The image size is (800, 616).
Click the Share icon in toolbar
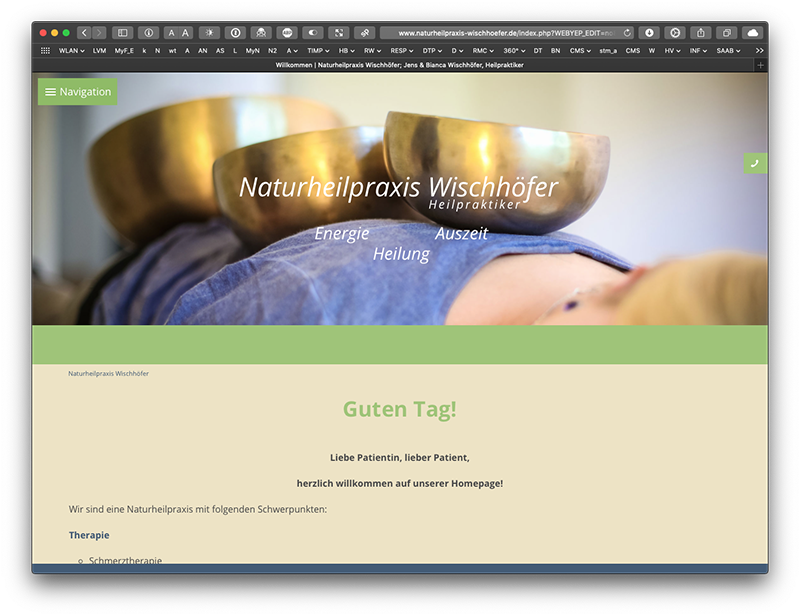point(701,33)
